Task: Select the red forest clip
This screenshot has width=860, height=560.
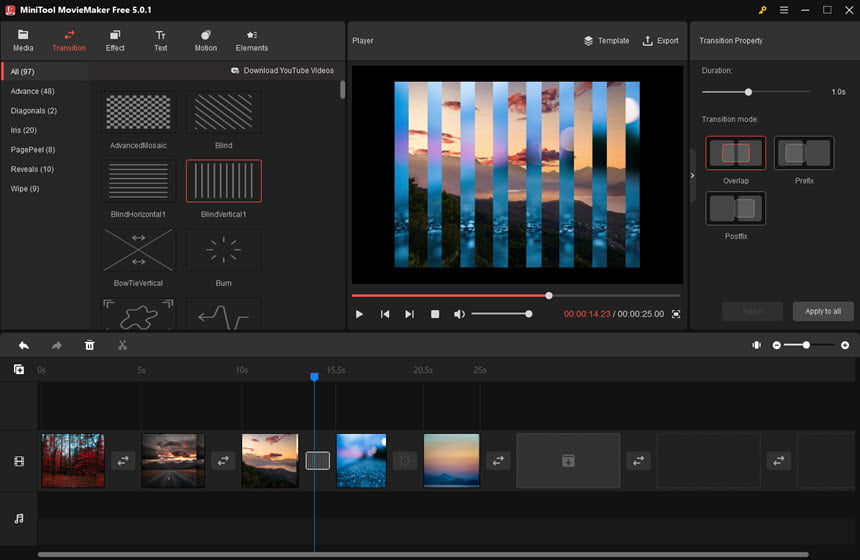Action: click(73, 461)
